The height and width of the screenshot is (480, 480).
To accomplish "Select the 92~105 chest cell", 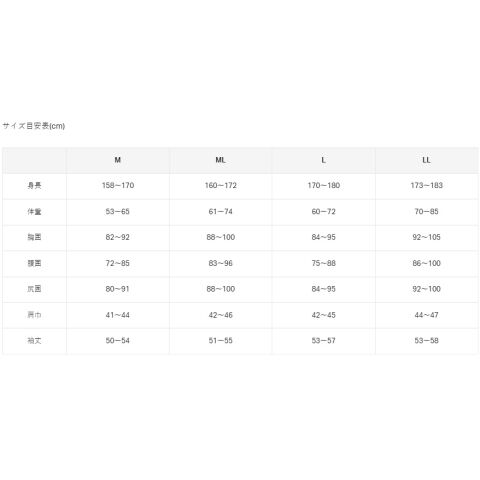I will coord(427,237).
